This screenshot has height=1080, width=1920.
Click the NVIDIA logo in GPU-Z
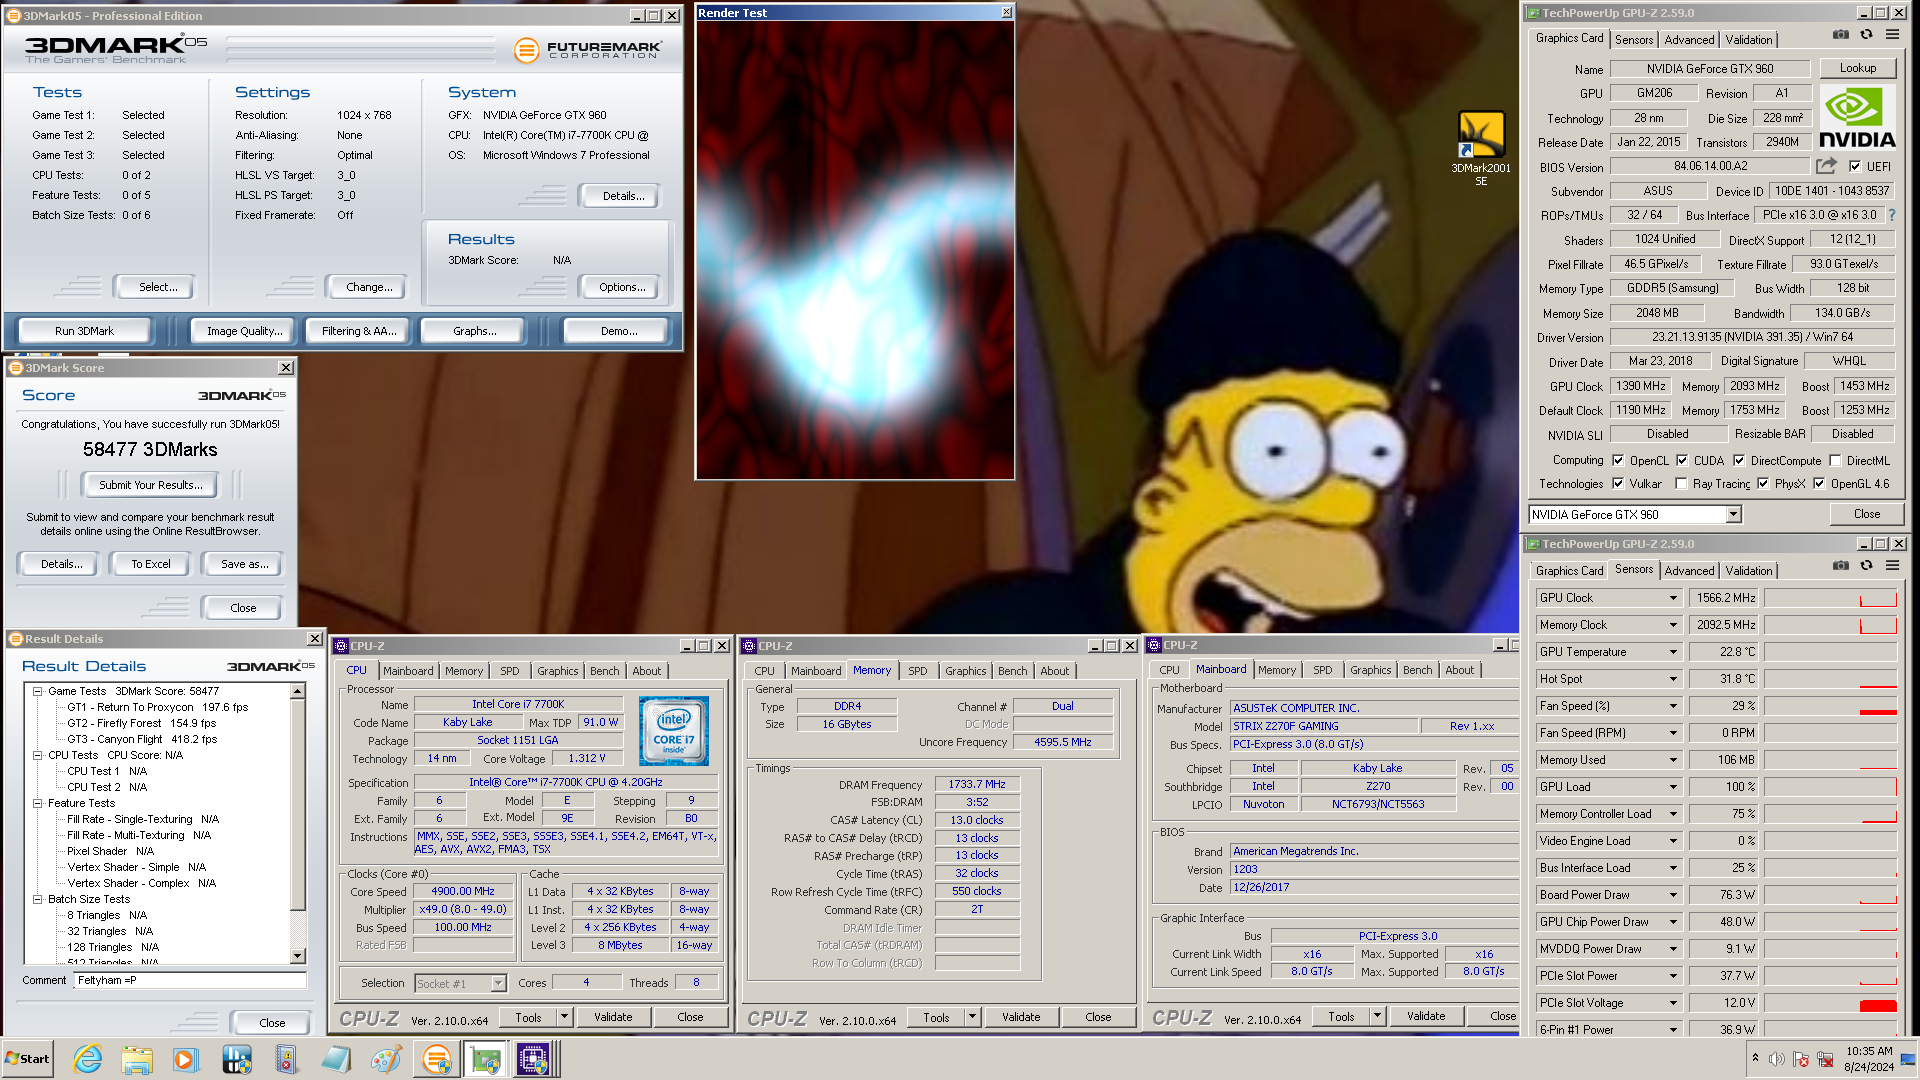coord(1857,118)
